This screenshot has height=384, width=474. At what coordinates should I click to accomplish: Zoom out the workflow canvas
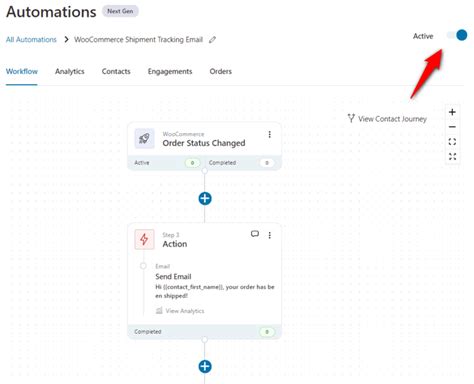tap(452, 127)
